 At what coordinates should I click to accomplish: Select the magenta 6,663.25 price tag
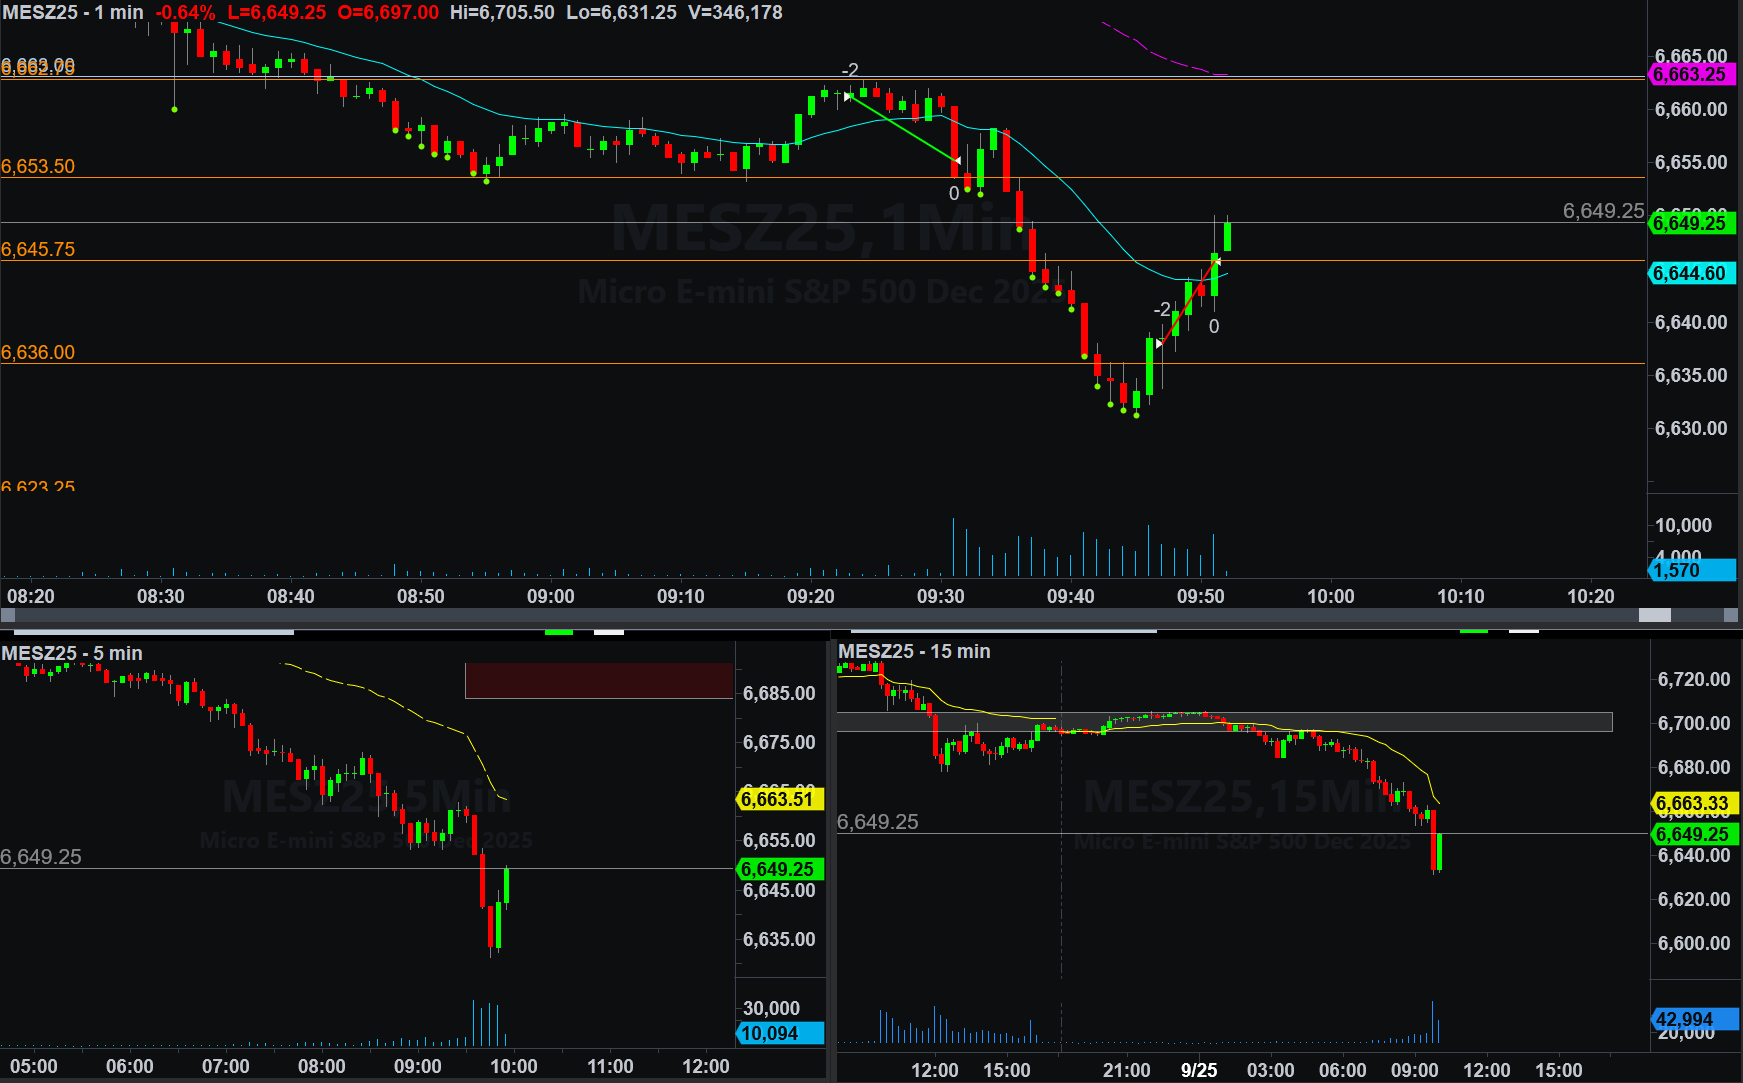coord(1690,75)
